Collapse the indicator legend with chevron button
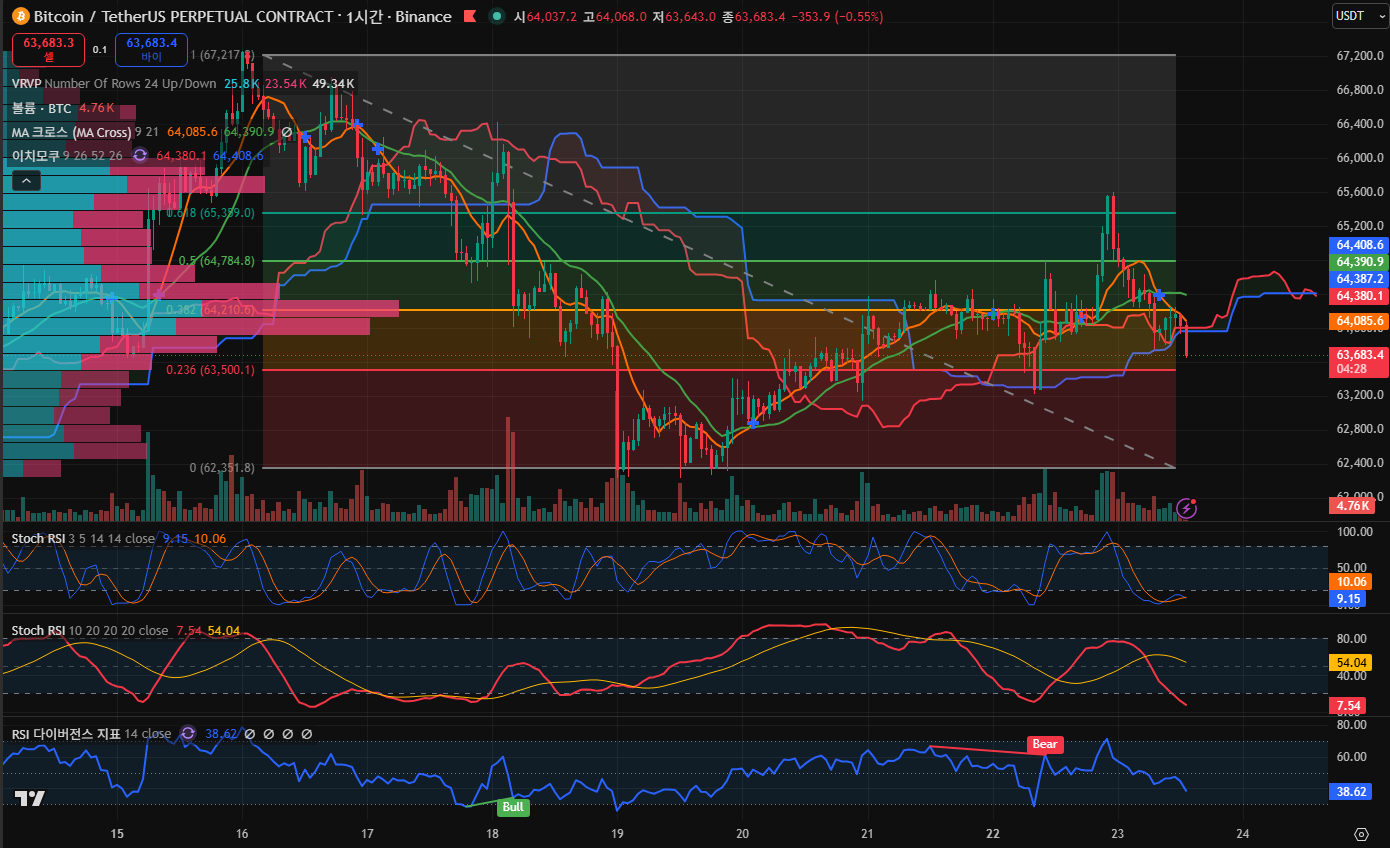Viewport: 1390px width, 848px height. tap(27, 181)
